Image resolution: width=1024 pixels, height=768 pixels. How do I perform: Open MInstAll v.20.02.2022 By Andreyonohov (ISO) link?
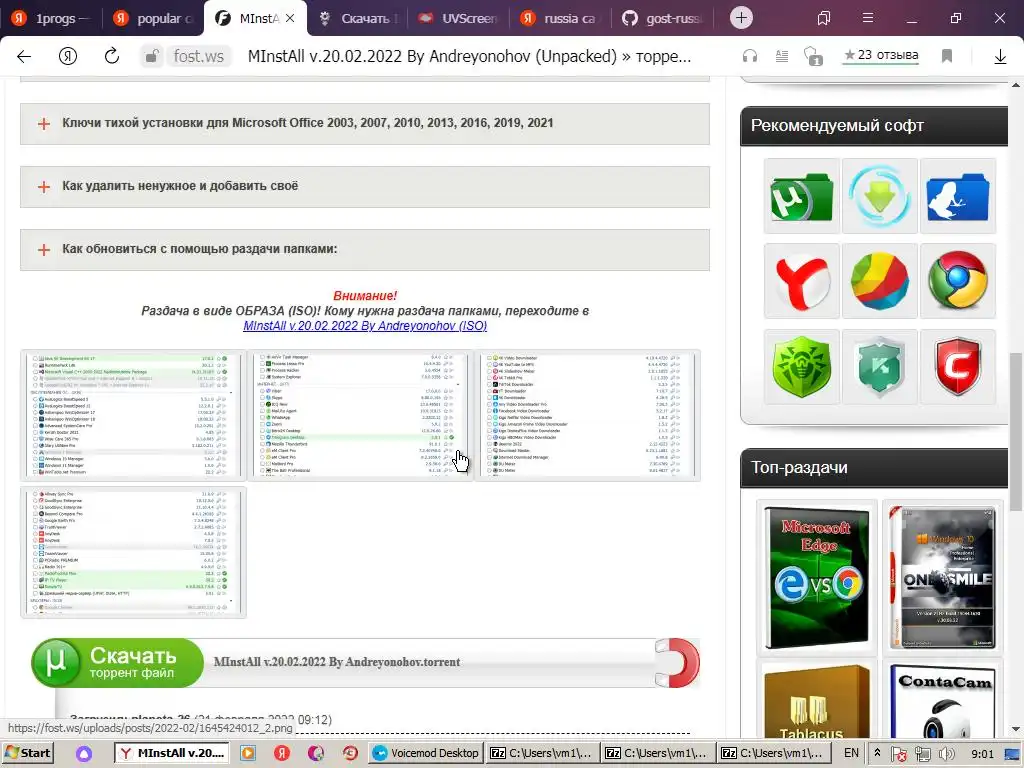pyautogui.click(x=365, y=325)
